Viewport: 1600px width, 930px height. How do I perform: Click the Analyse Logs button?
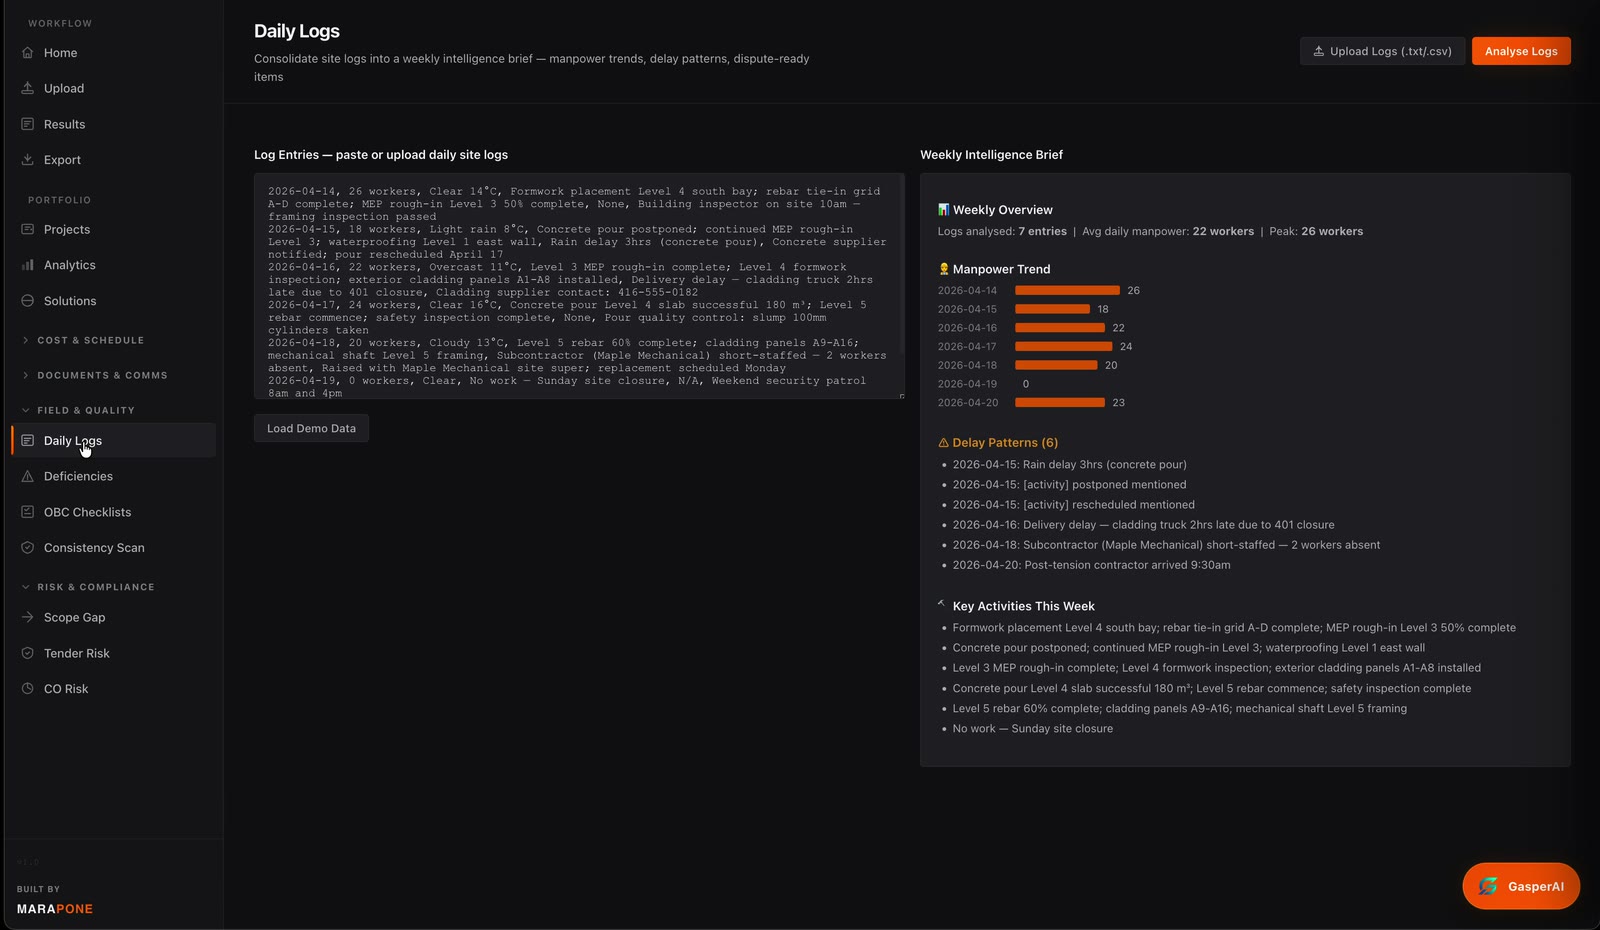pyautogui.click(x=1521, y=51)
